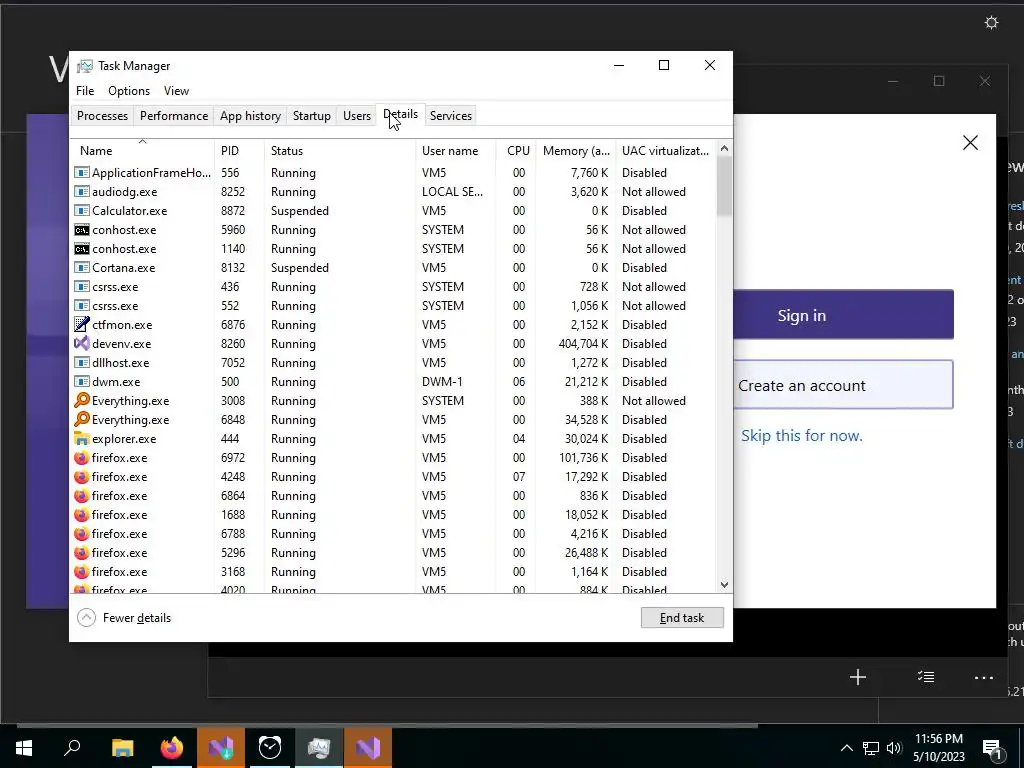The image size is (1024, 768).
Task: Switch to the App history tab
Action: 250,116
